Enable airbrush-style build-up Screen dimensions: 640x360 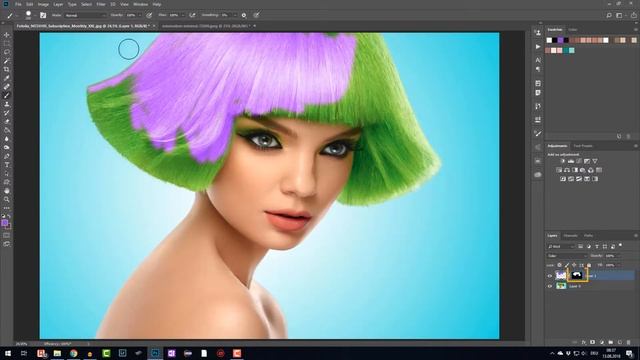[x=192, y=15]
